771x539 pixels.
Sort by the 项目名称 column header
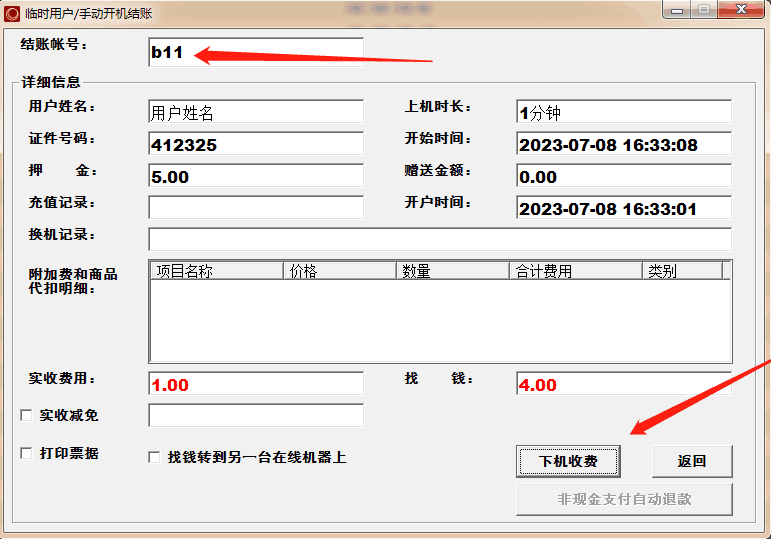217,271
